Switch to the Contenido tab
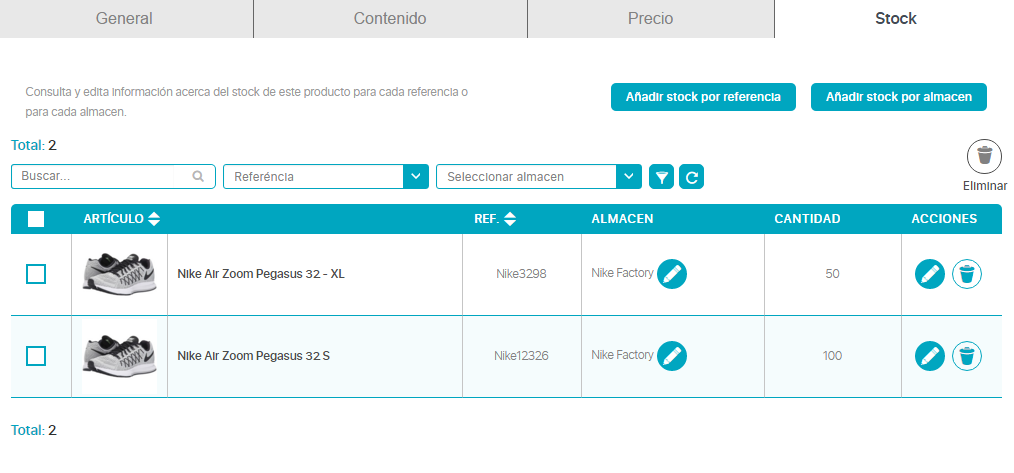 point(390,19)
